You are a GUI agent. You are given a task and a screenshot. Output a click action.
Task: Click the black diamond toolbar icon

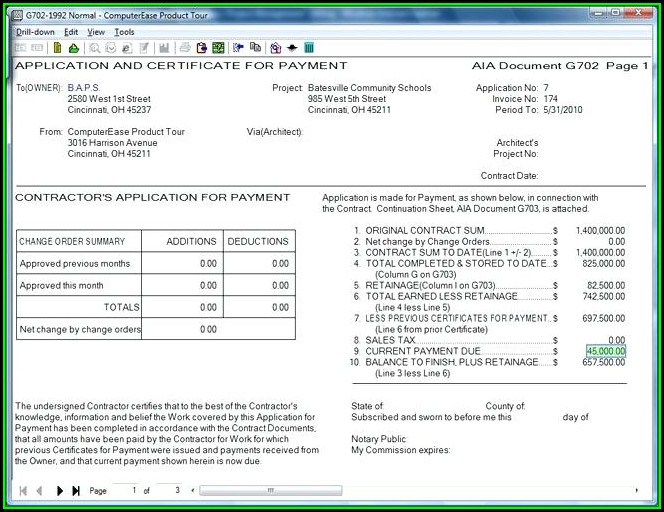(x=291, y=48)
